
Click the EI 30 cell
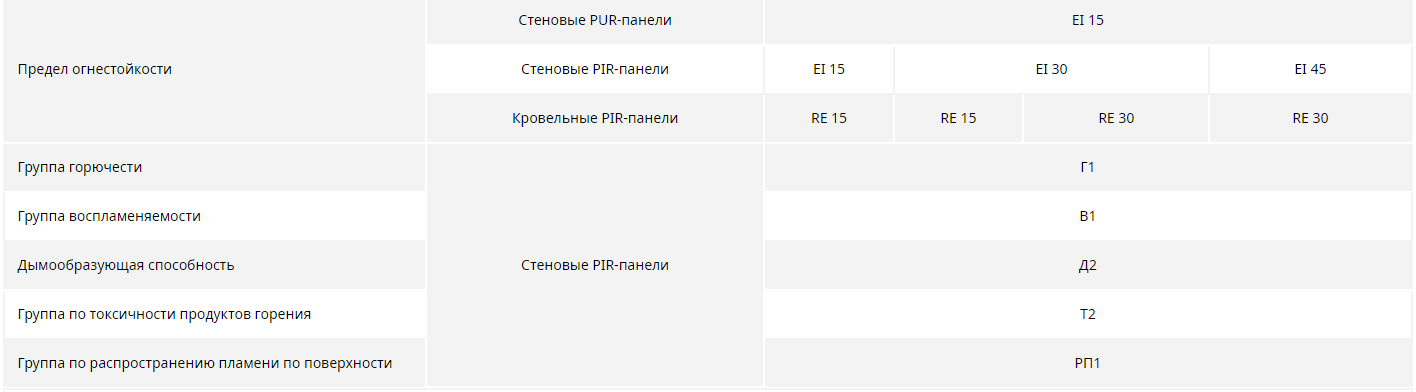coord(1052,70)
